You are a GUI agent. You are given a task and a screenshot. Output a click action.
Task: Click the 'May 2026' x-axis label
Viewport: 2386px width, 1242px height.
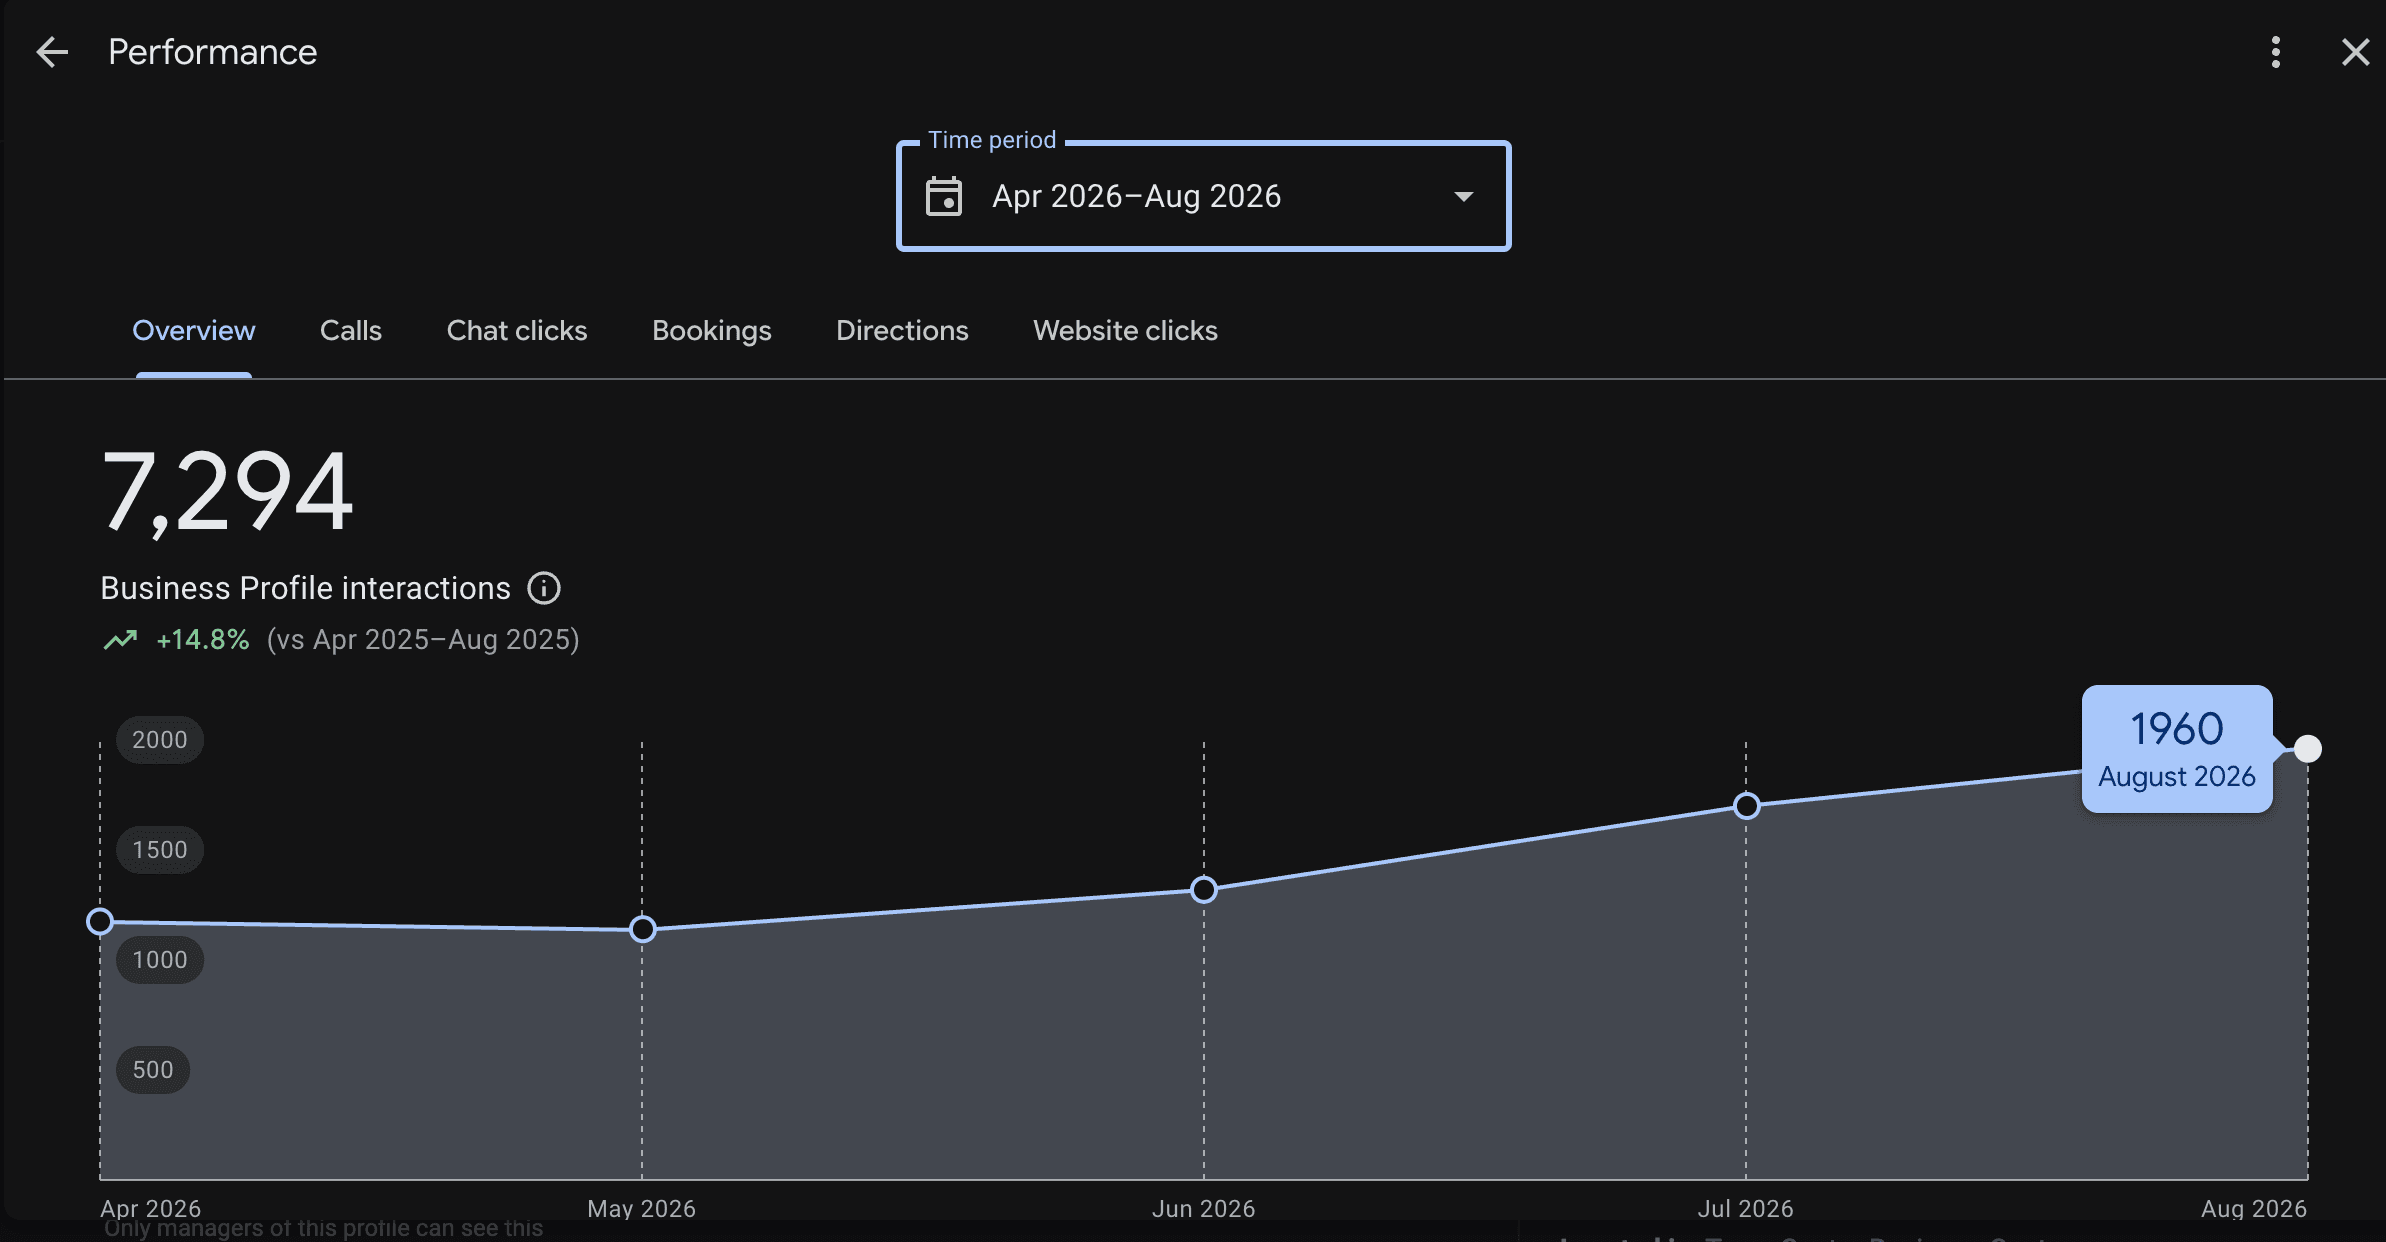(641, 1208)
